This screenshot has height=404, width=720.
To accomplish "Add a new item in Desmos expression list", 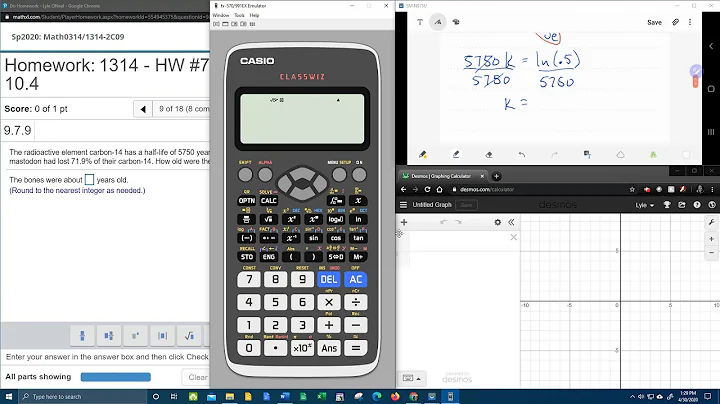I will [x=404, y=222].
